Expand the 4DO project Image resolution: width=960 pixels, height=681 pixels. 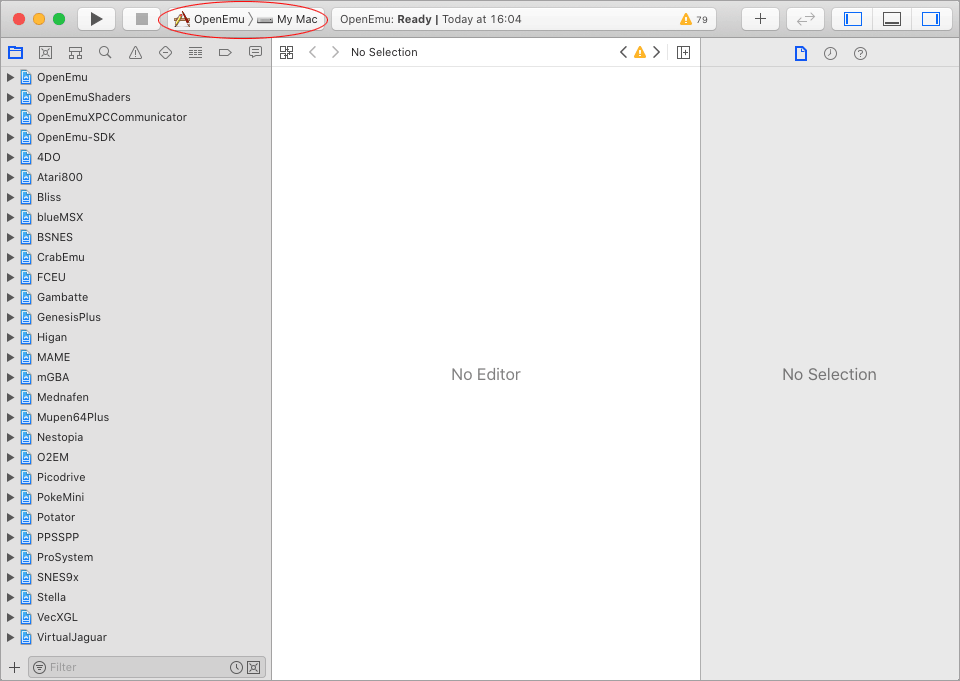[x=10, y=157]
